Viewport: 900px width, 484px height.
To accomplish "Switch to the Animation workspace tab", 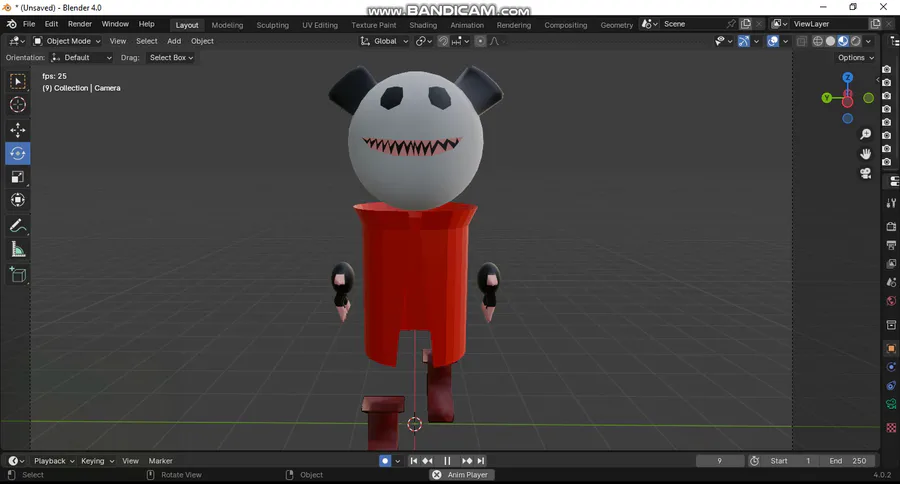I will [x=467, y=25].
